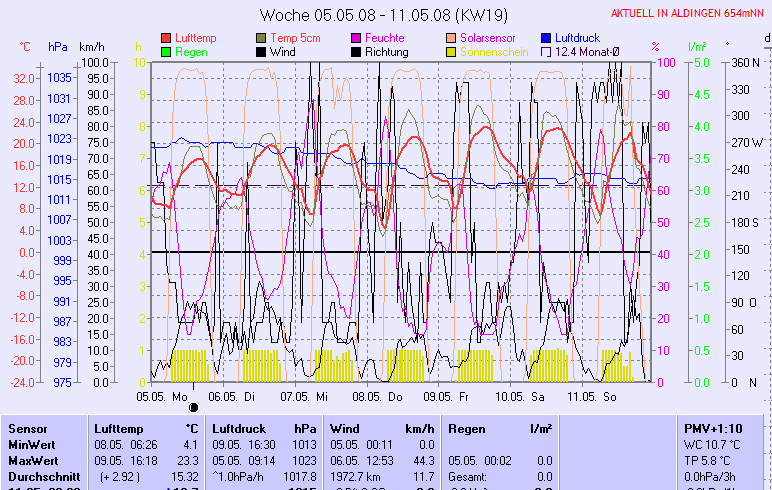Click the olive Temp 5cm legend swatch
Screen dimensions: 772x490
pyautogui.click(x=262, y=38)
